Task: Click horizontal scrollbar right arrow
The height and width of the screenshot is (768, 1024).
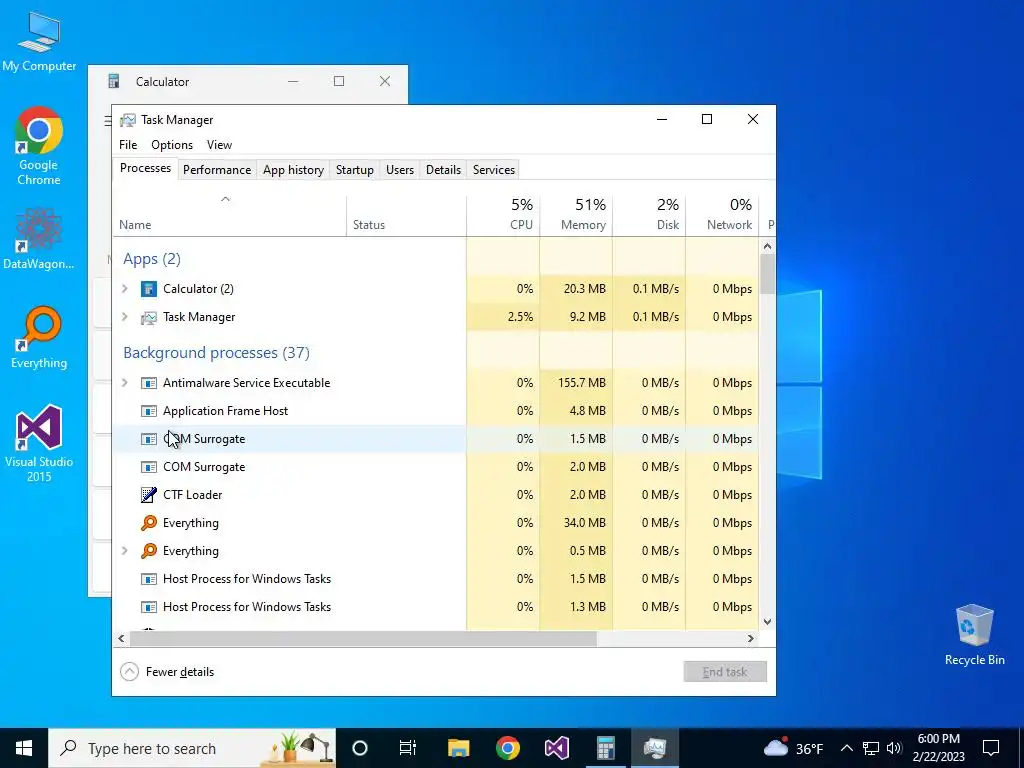Action: (x=751, y=638)
